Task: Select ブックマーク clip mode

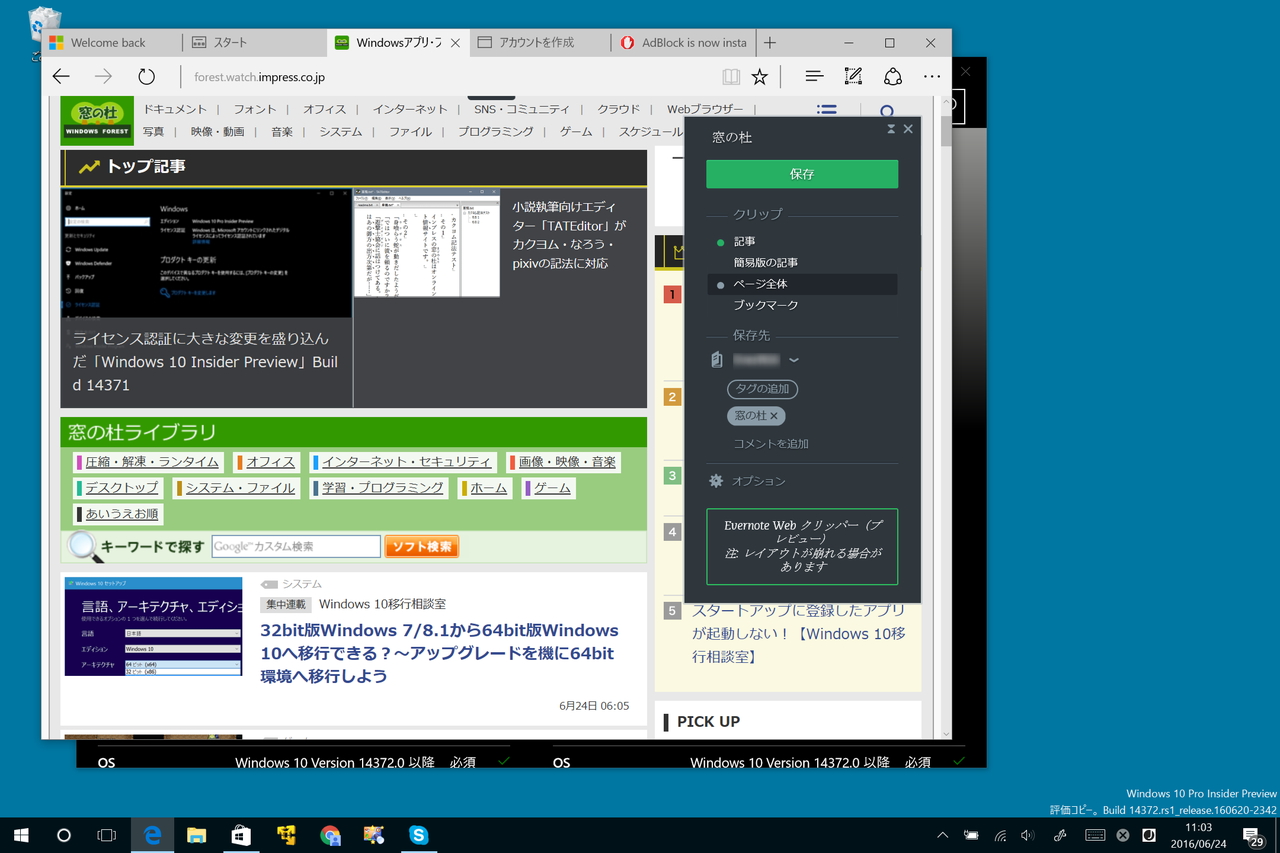Action: (765, 305)
